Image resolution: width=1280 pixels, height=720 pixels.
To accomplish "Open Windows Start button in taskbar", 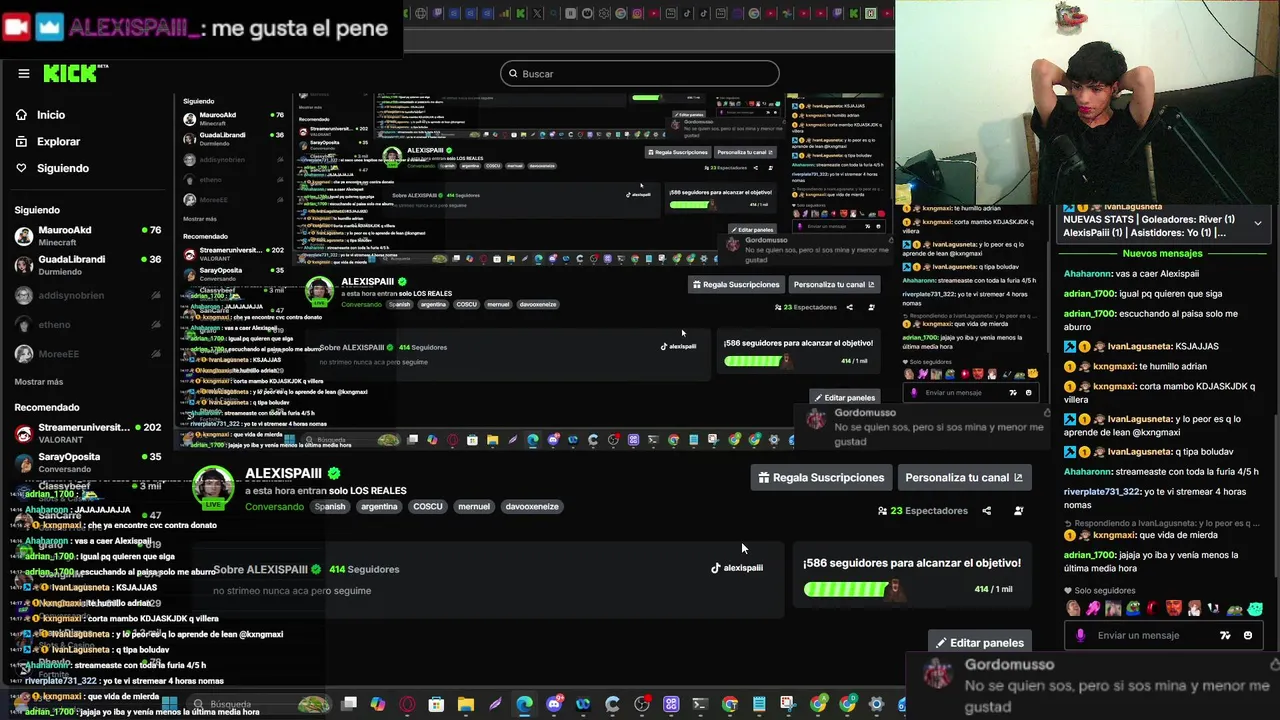I will (x=169, y=704).
